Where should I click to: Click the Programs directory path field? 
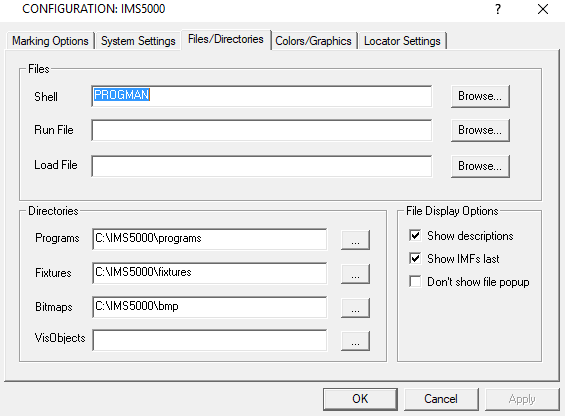coord(210,239)
